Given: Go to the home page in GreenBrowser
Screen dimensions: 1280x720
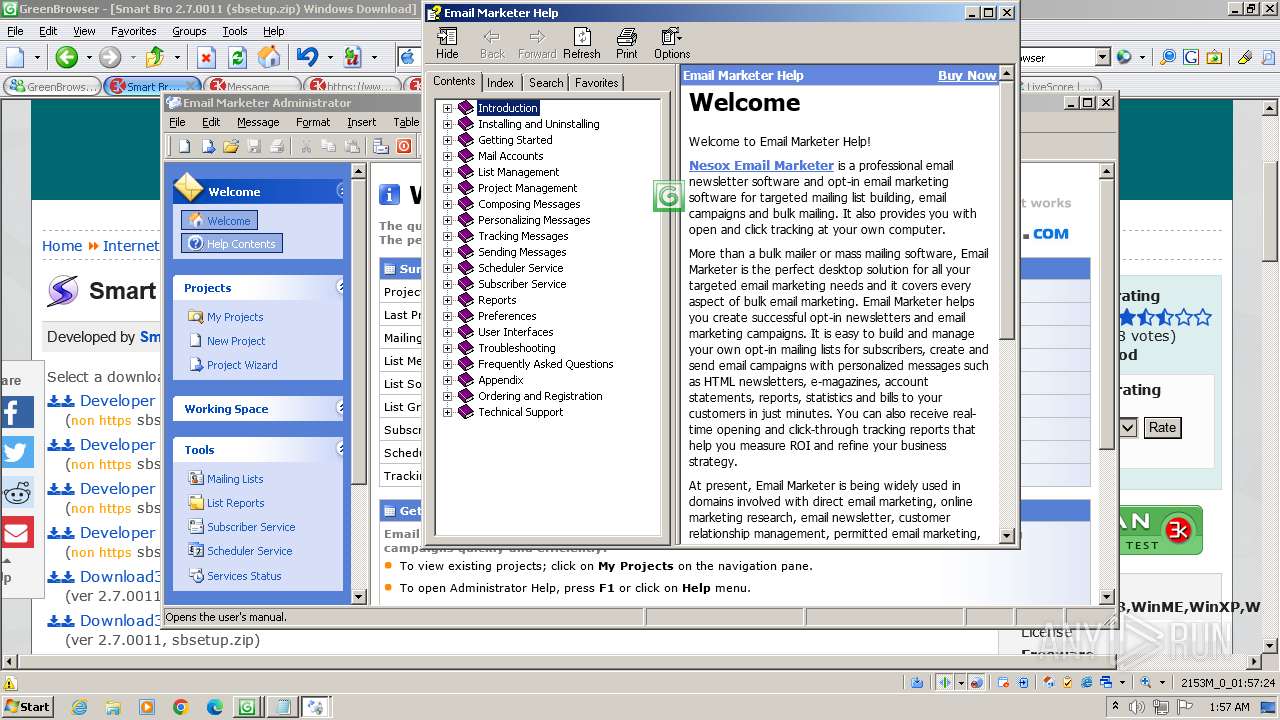Looking at the screenshot, I should point(269,57).
